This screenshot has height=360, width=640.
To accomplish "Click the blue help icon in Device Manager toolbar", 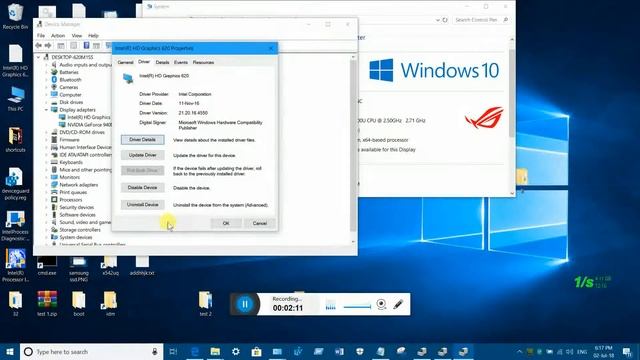I will coord(86,45).
